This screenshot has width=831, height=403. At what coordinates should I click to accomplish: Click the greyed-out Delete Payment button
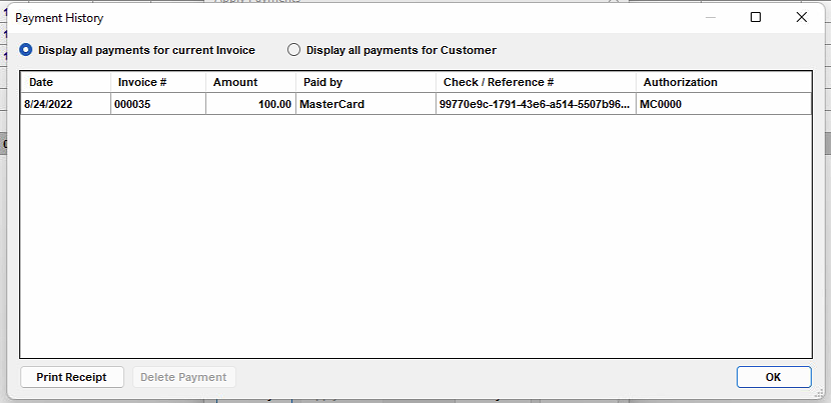pos(183,377)
